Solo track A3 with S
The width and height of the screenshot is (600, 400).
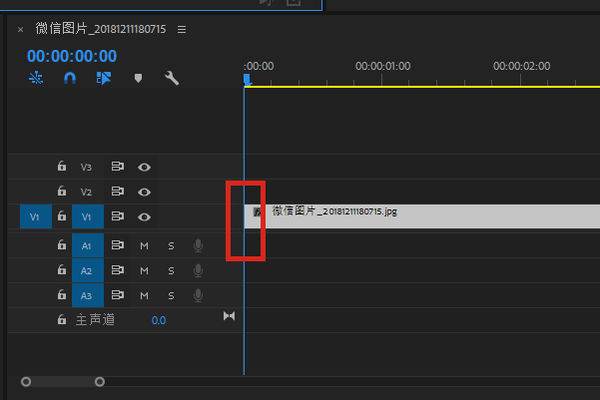point(171,296)
